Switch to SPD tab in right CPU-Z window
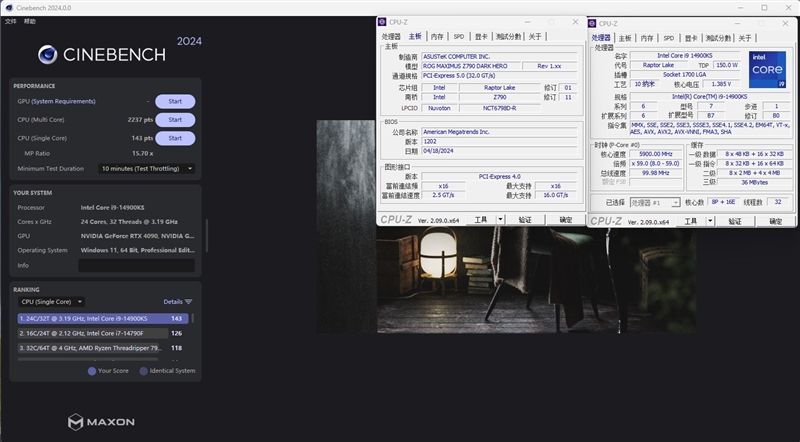800x442 pixels. point(669,38)
